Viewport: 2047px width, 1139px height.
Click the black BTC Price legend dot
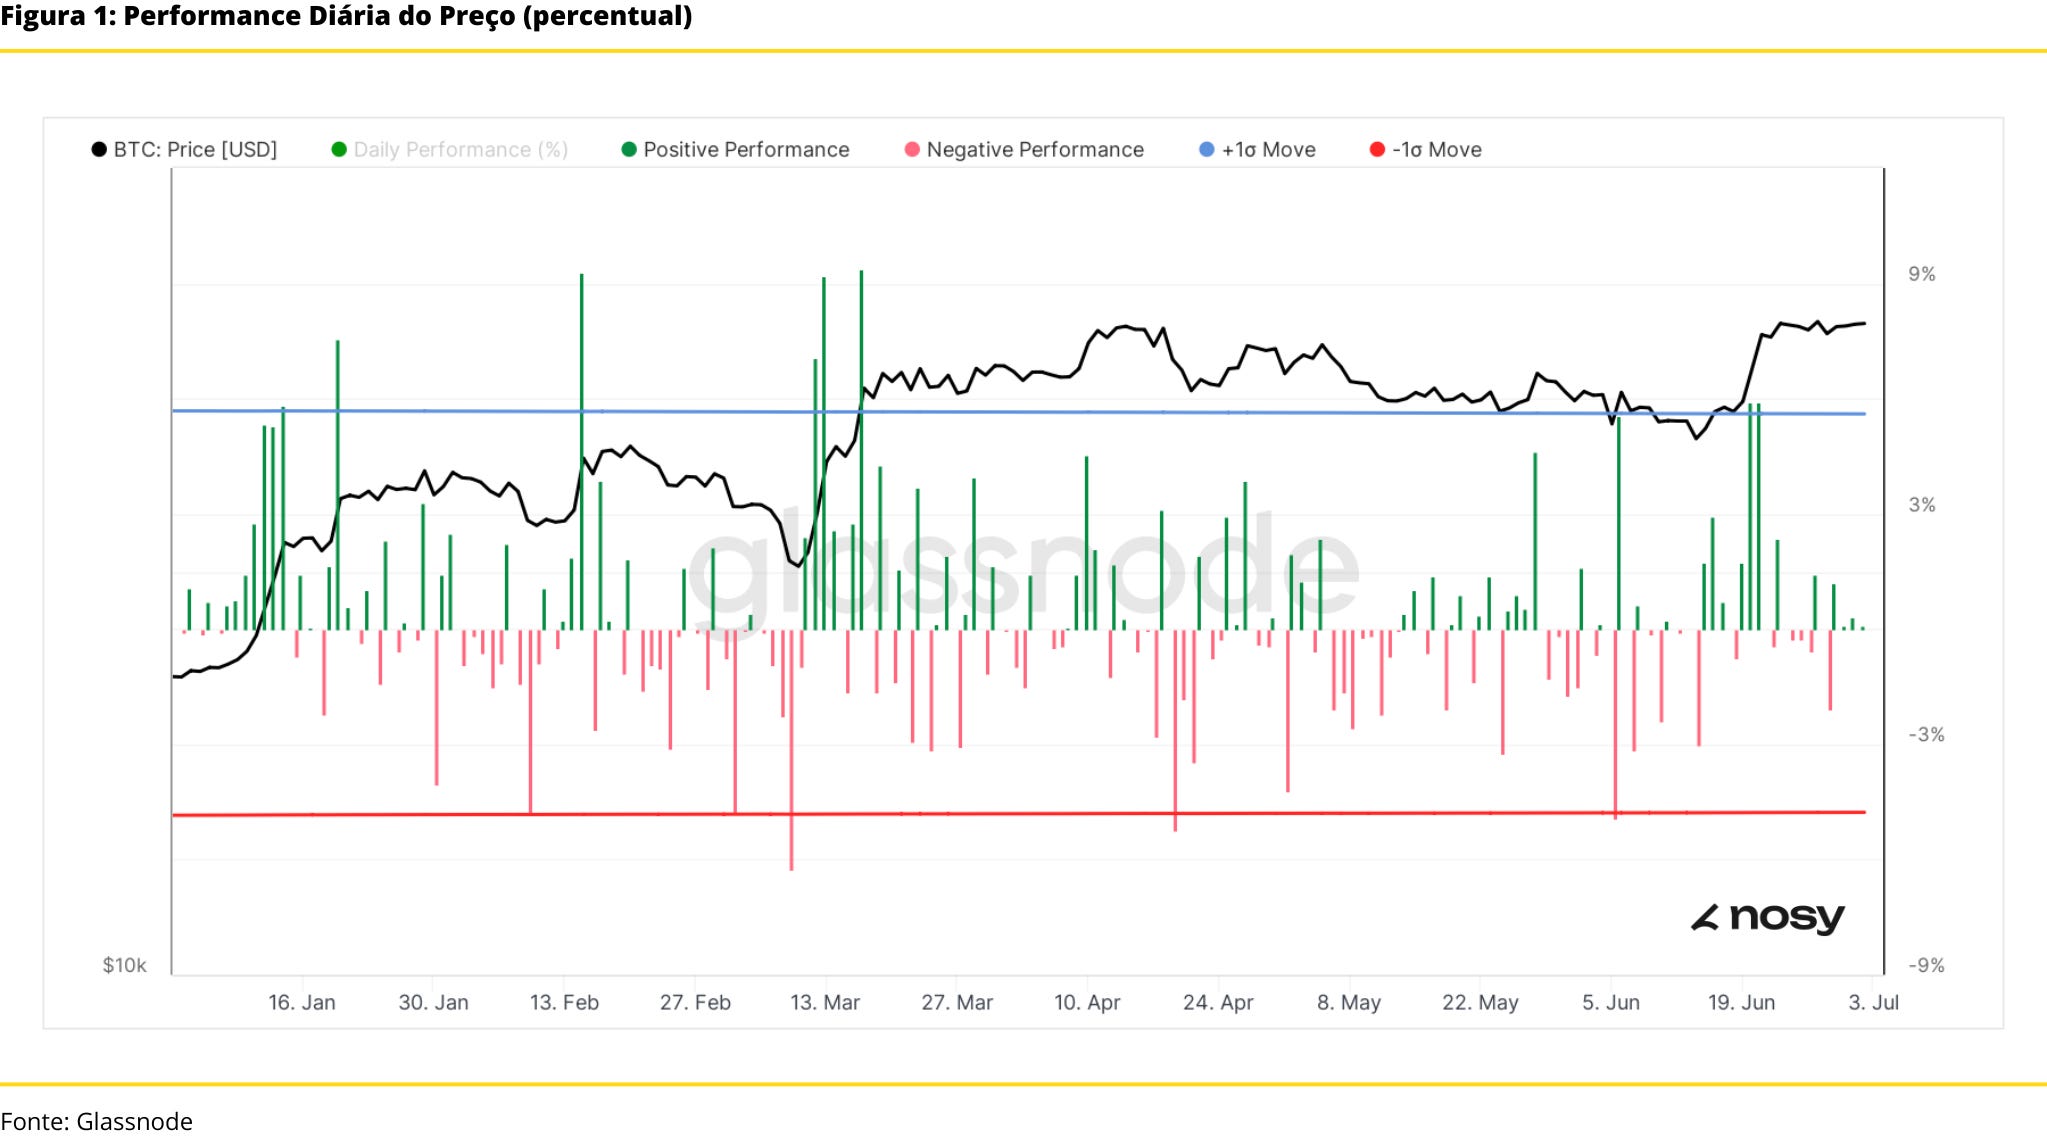click(99, 150)
